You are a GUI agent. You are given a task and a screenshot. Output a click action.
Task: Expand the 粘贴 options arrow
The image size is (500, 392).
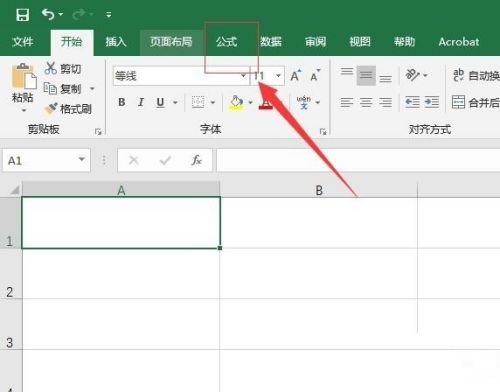[x=23, y=110]
